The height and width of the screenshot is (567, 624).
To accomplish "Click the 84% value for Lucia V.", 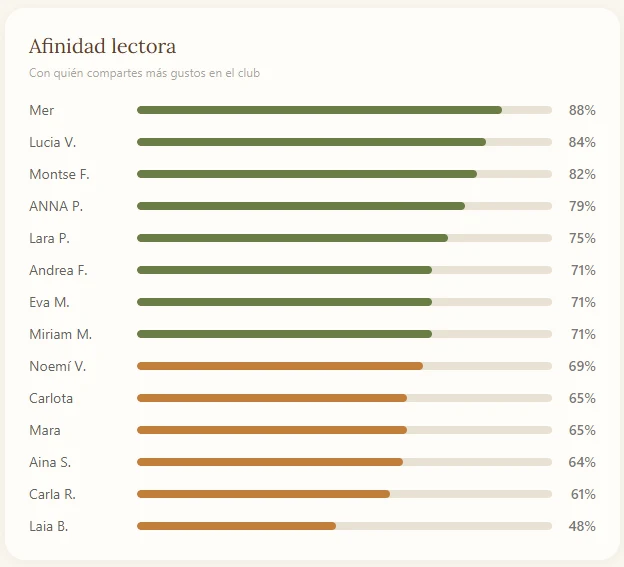I will pyautogui.click(x=582, y=142).
